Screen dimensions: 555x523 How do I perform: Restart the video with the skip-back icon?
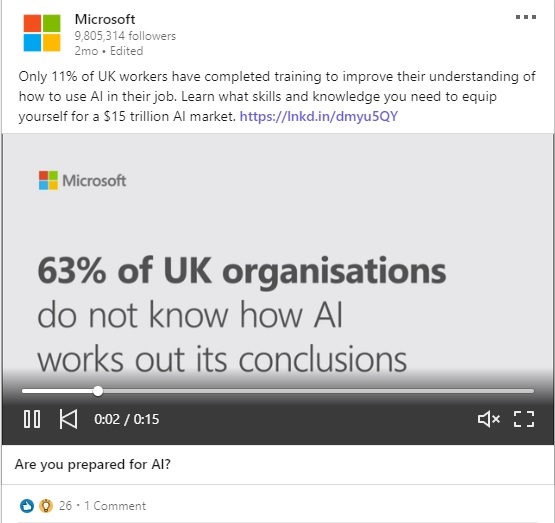[x=68, y=419]
